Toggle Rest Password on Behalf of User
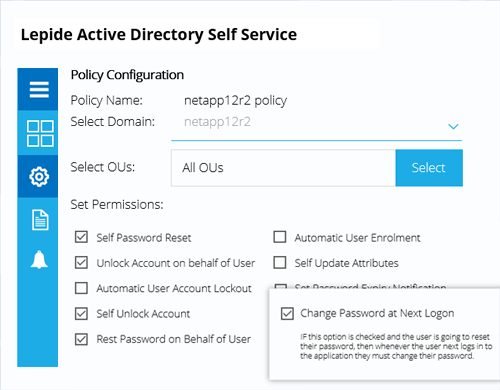Viewport: 500px width, 390px height. [81, 339]
